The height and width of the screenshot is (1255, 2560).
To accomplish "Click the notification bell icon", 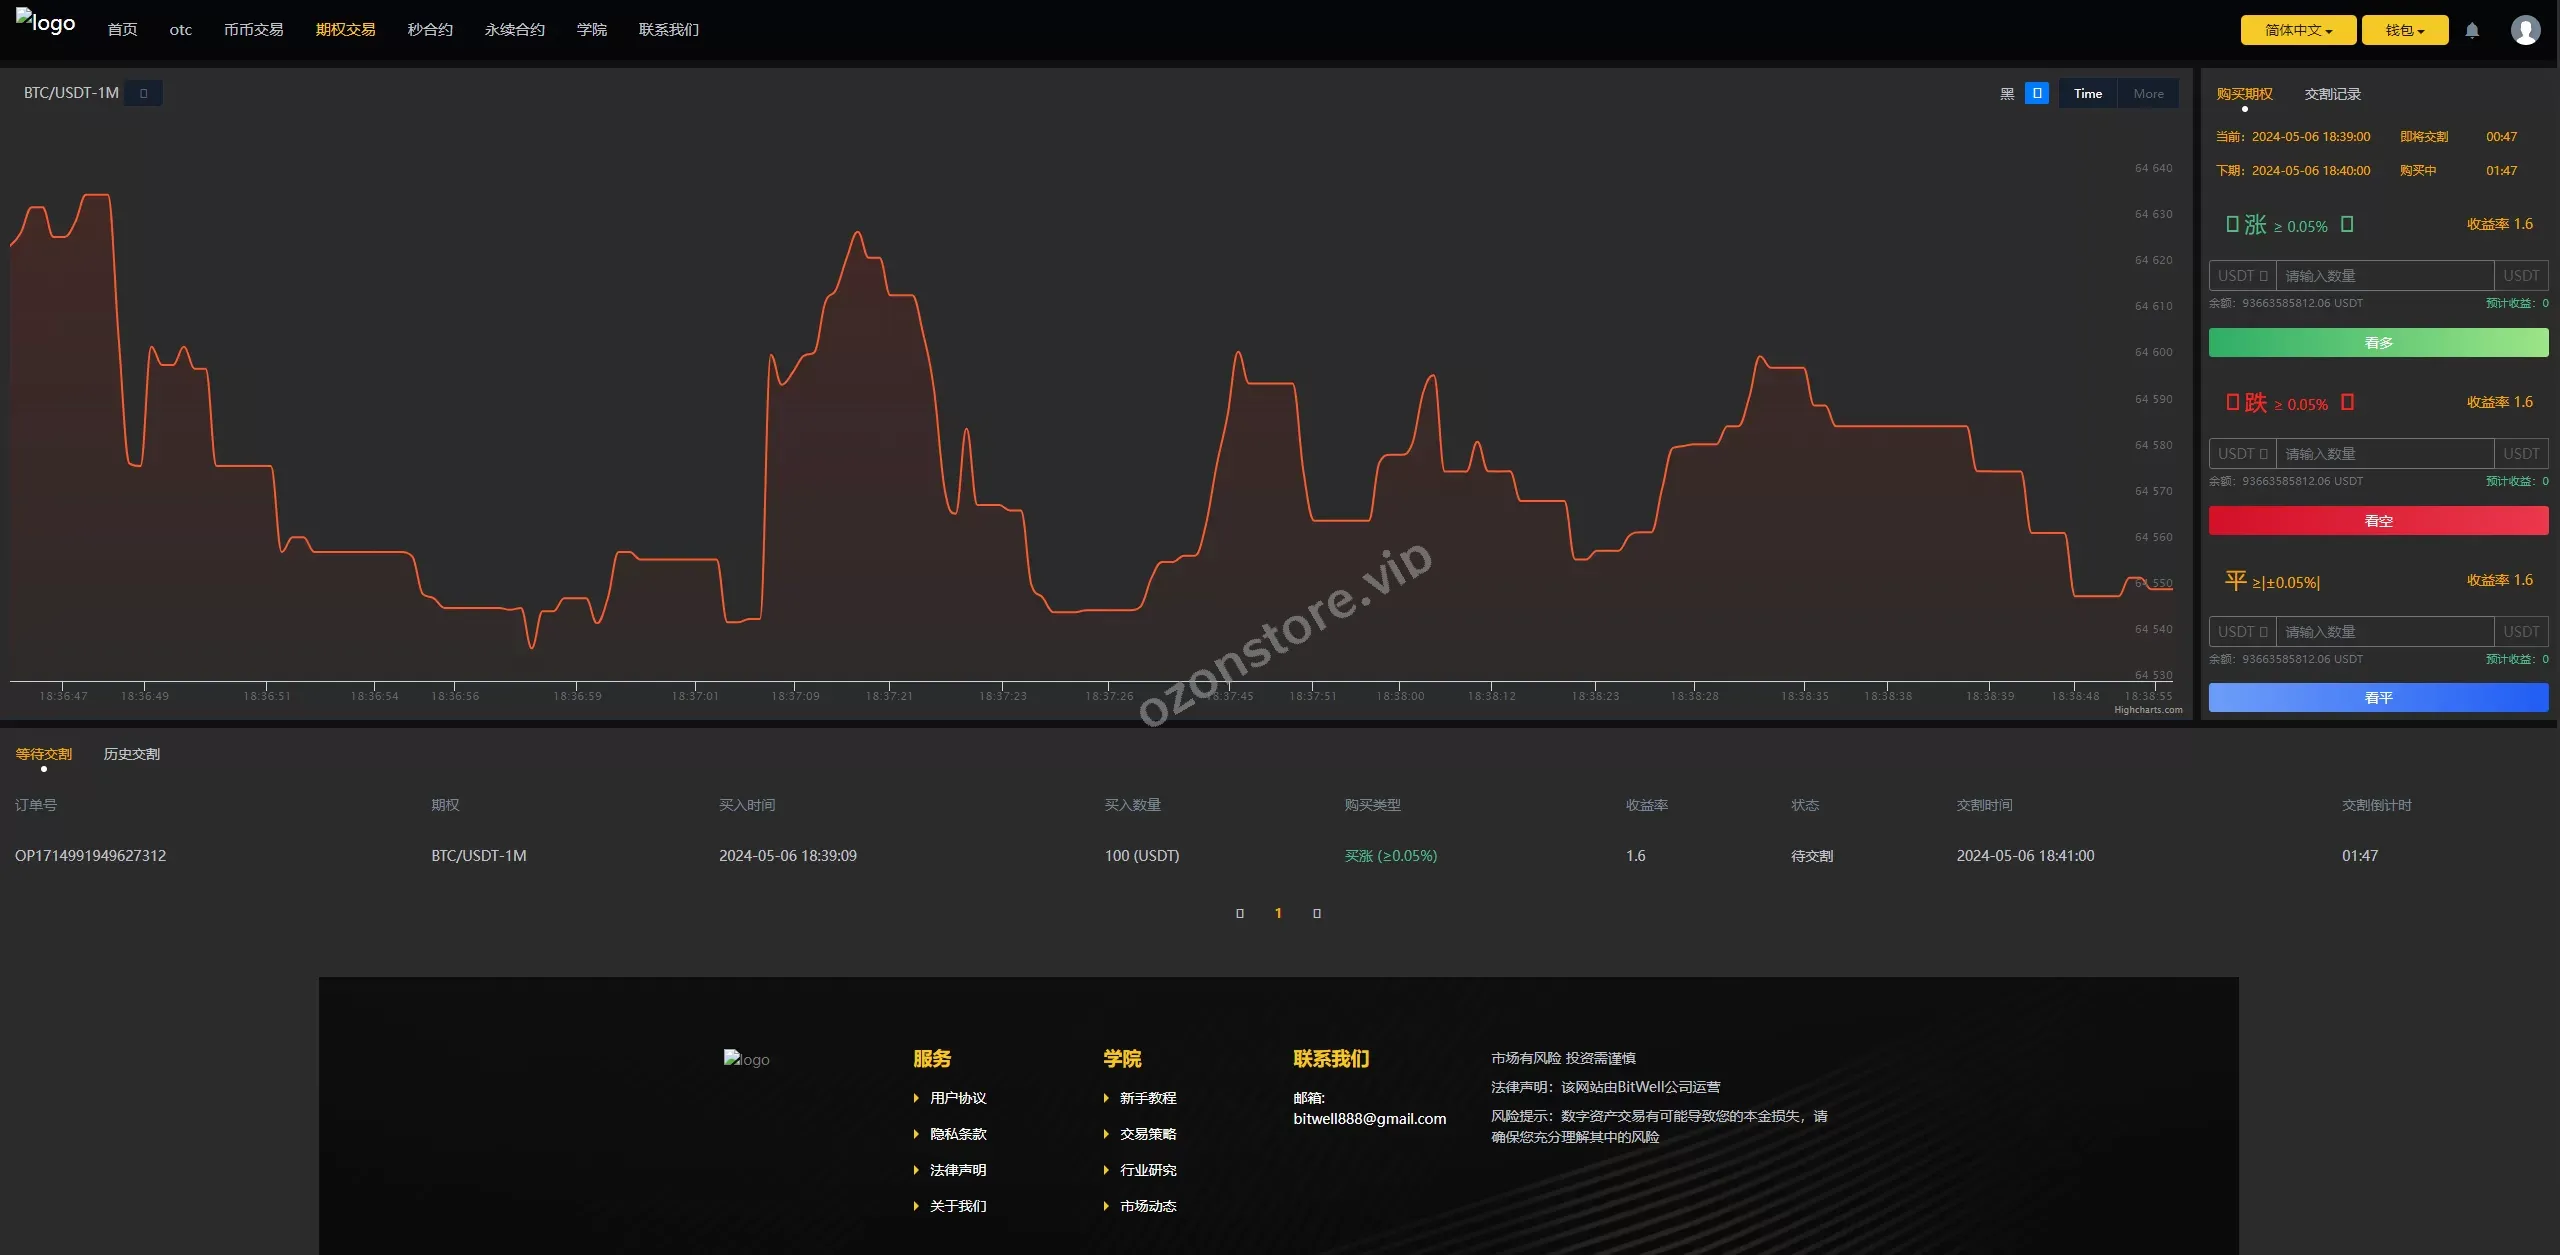I will tap(2471, 30).
